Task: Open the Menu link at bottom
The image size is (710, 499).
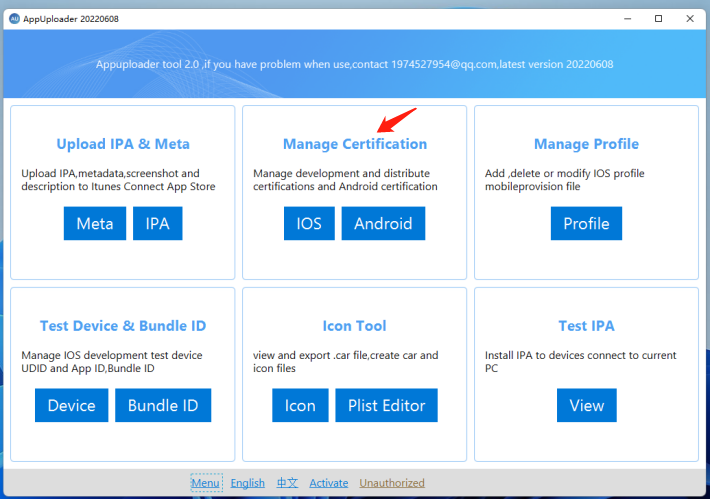Action: pyautogui.click(x=206, y=483)
